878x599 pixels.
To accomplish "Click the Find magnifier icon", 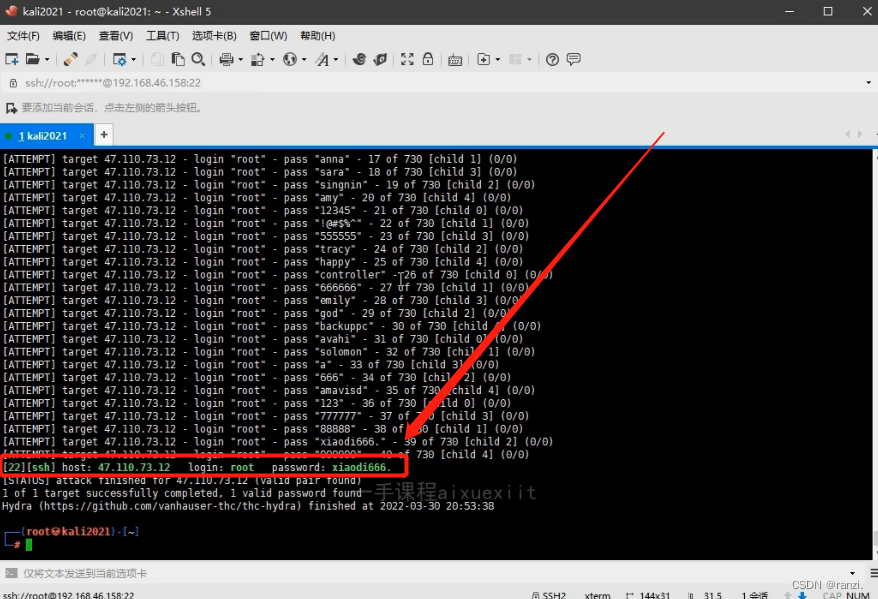I will 198,59.
